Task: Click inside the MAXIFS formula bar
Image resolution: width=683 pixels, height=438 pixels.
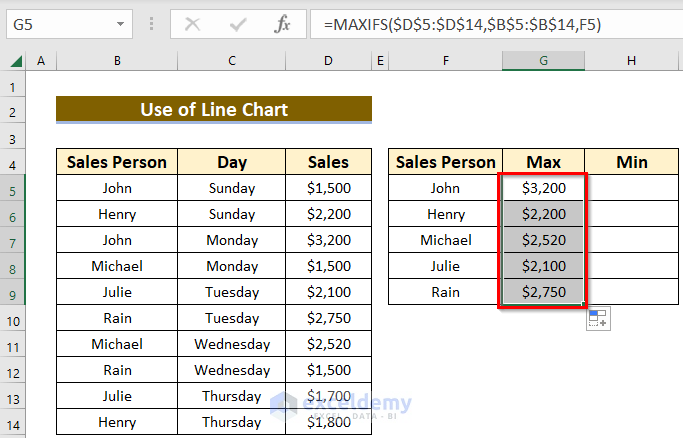Action: pyautogui.click(x=490, y=24)
